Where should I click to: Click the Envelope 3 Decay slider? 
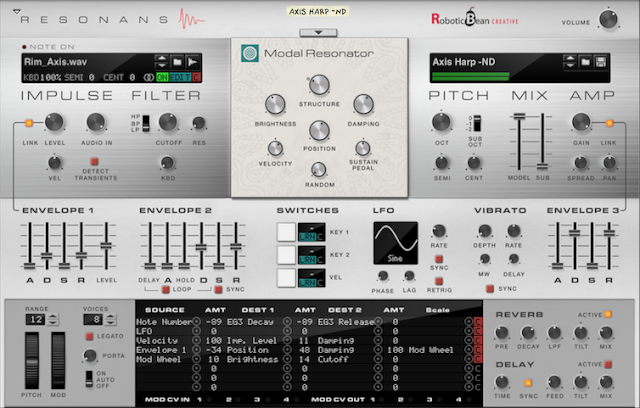(574, 233)
